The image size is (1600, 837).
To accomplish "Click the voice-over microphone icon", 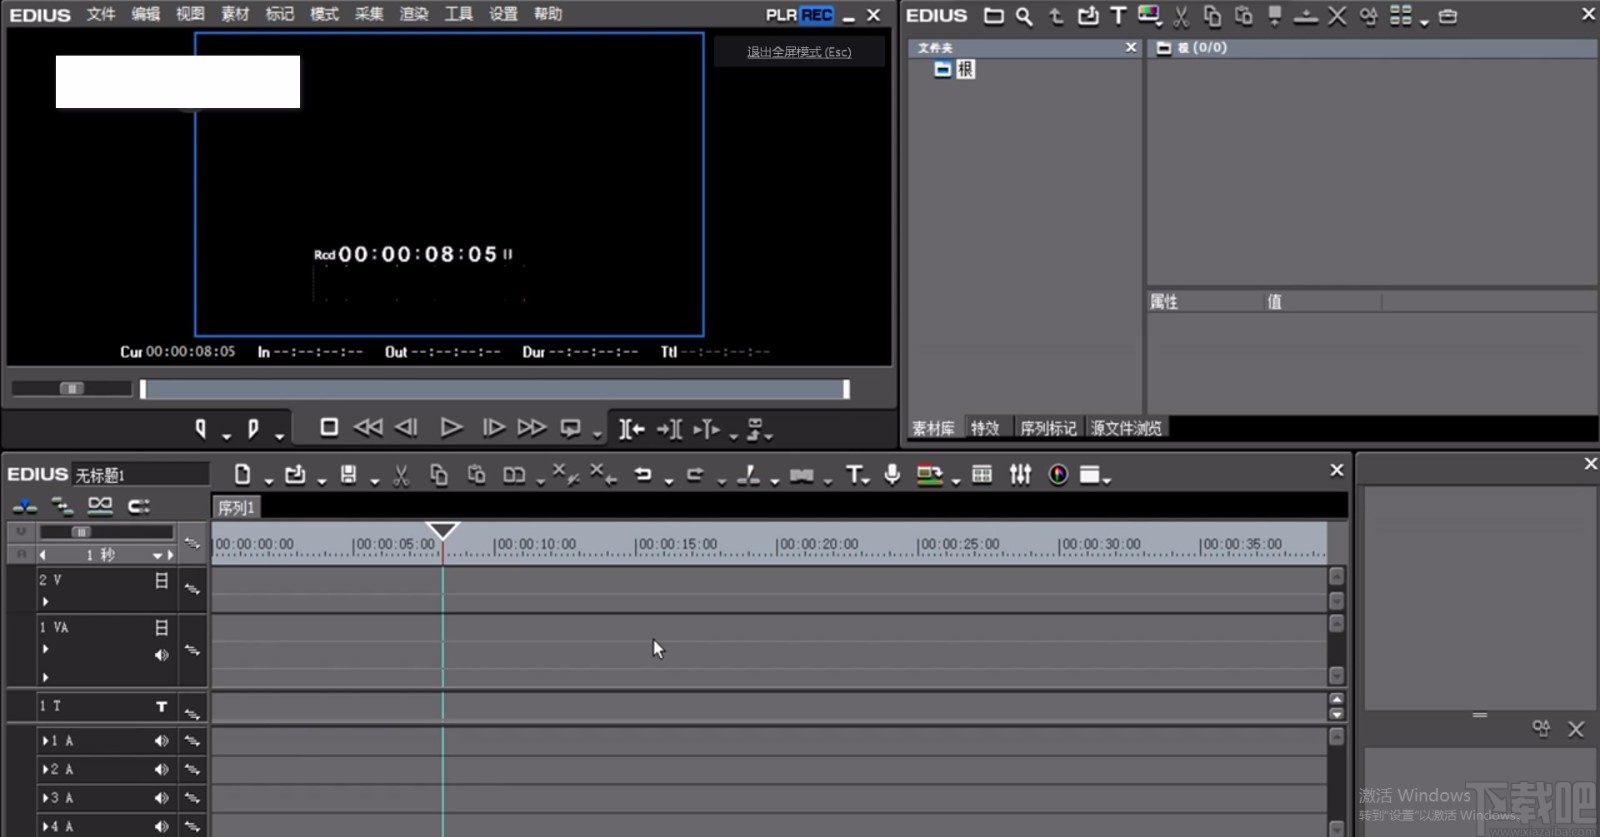I will (892, 475).
